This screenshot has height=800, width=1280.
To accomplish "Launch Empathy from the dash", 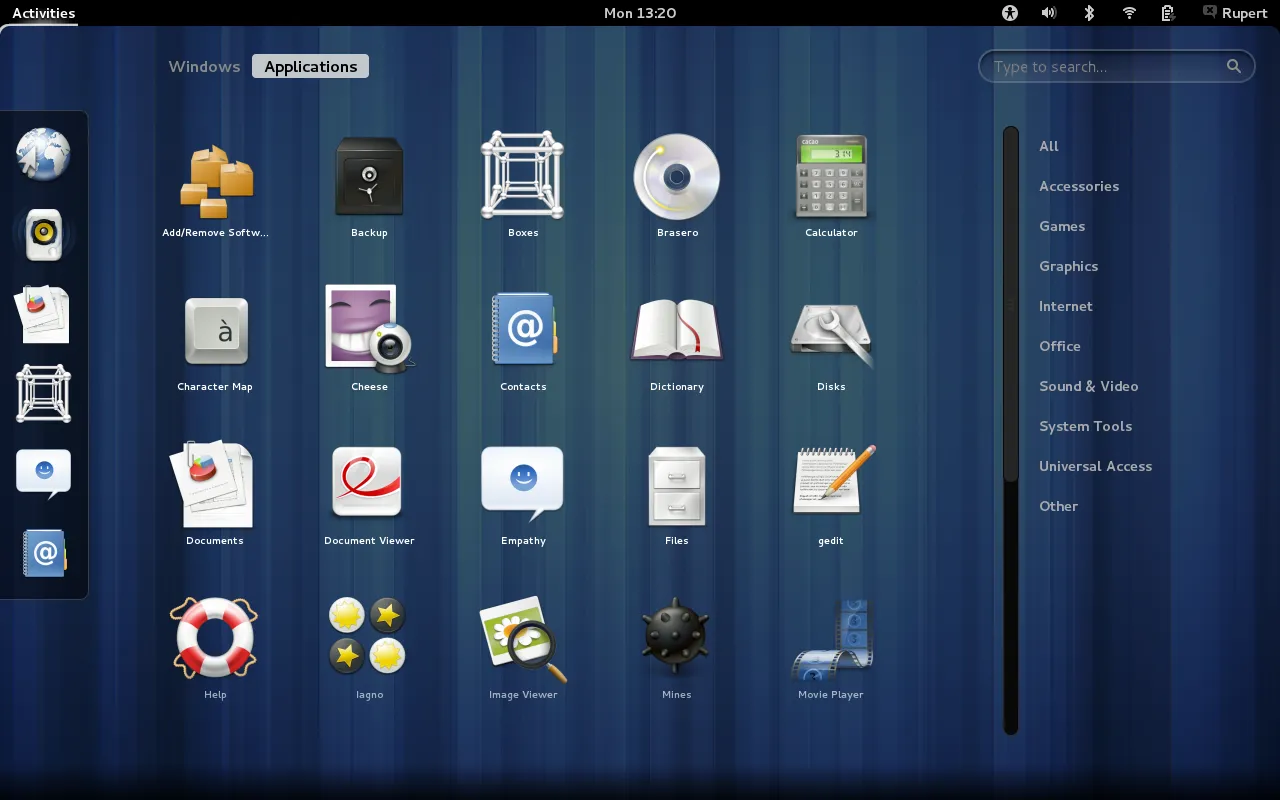I will click(42, 470).
